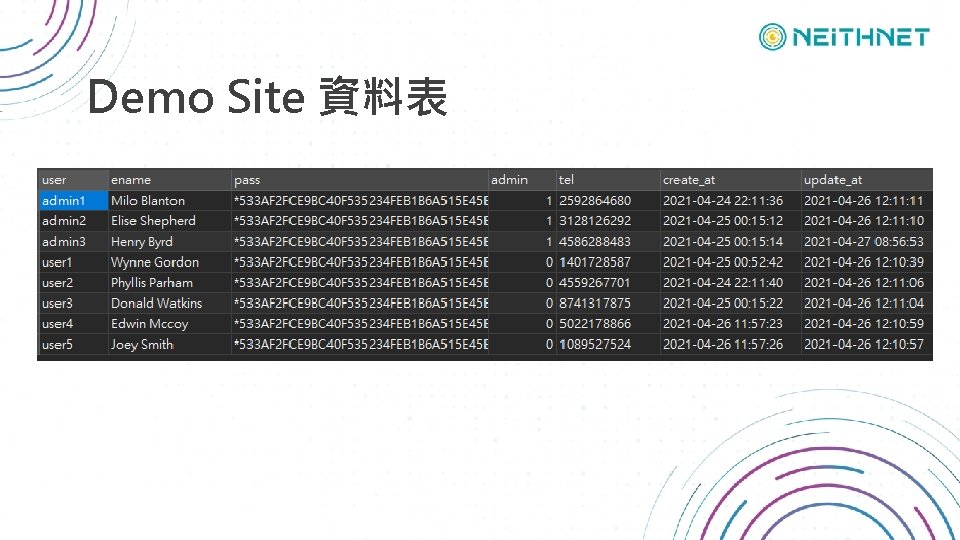Click the 'ename' column header
Screen dimensions: 960x540
170,180
